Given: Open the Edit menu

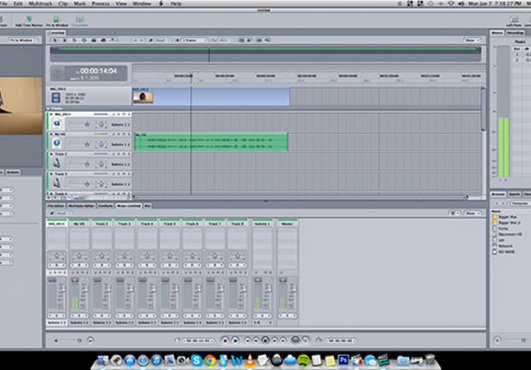Looking at the screenshot, I should [18, 3].
